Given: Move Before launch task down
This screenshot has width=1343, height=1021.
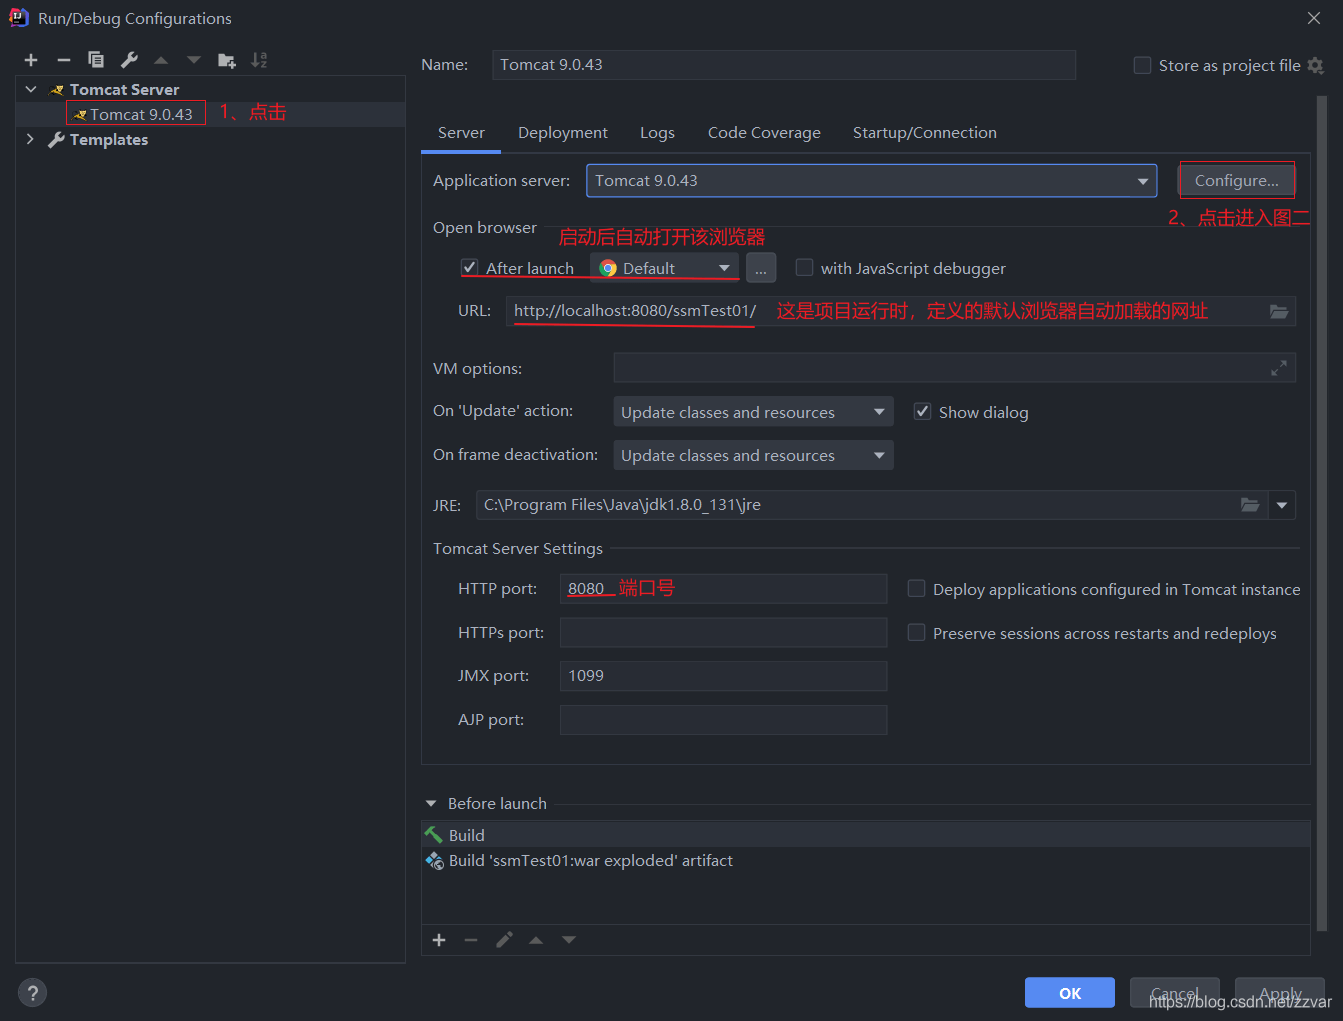Looking at the screenshot, I should 569,940.
